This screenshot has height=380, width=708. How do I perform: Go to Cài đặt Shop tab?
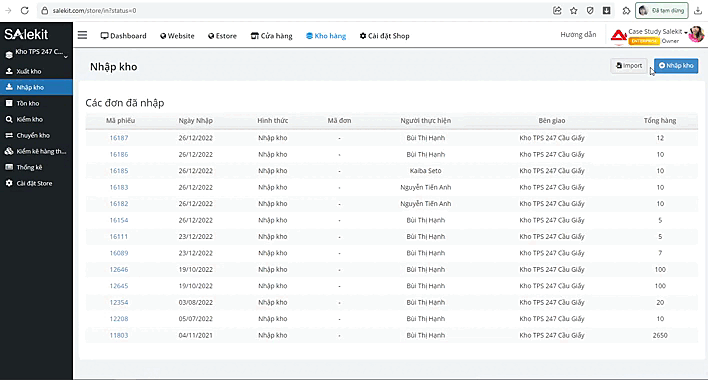384,36
